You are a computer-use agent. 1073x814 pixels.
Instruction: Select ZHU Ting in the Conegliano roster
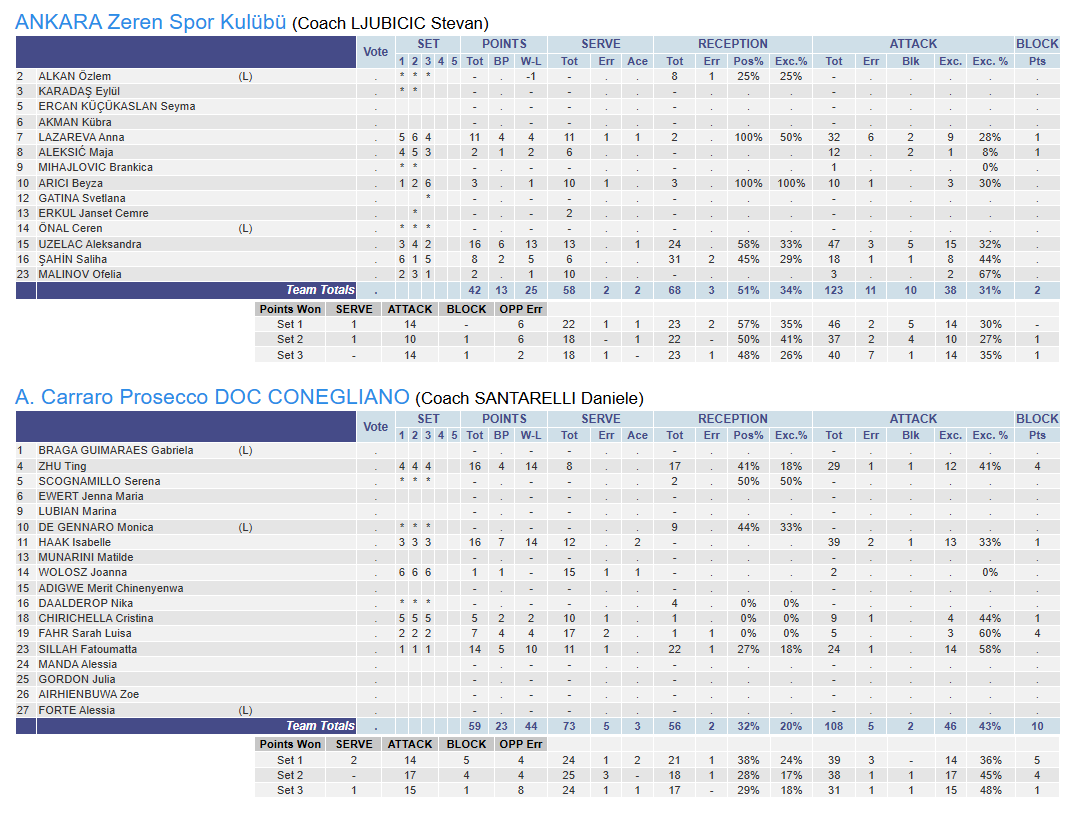coord(62,466)
